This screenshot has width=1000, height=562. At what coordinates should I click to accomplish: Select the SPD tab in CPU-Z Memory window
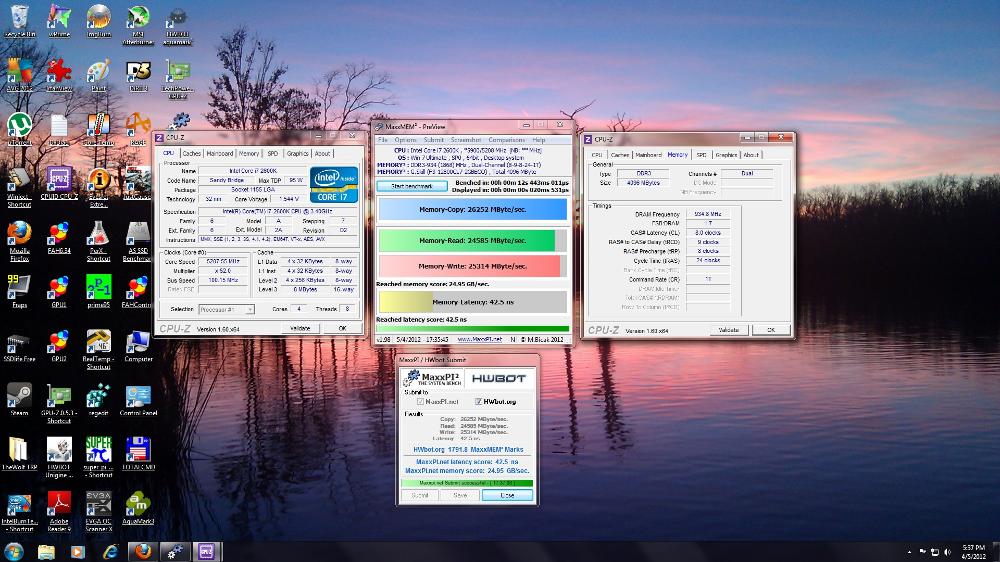[702, 155]
